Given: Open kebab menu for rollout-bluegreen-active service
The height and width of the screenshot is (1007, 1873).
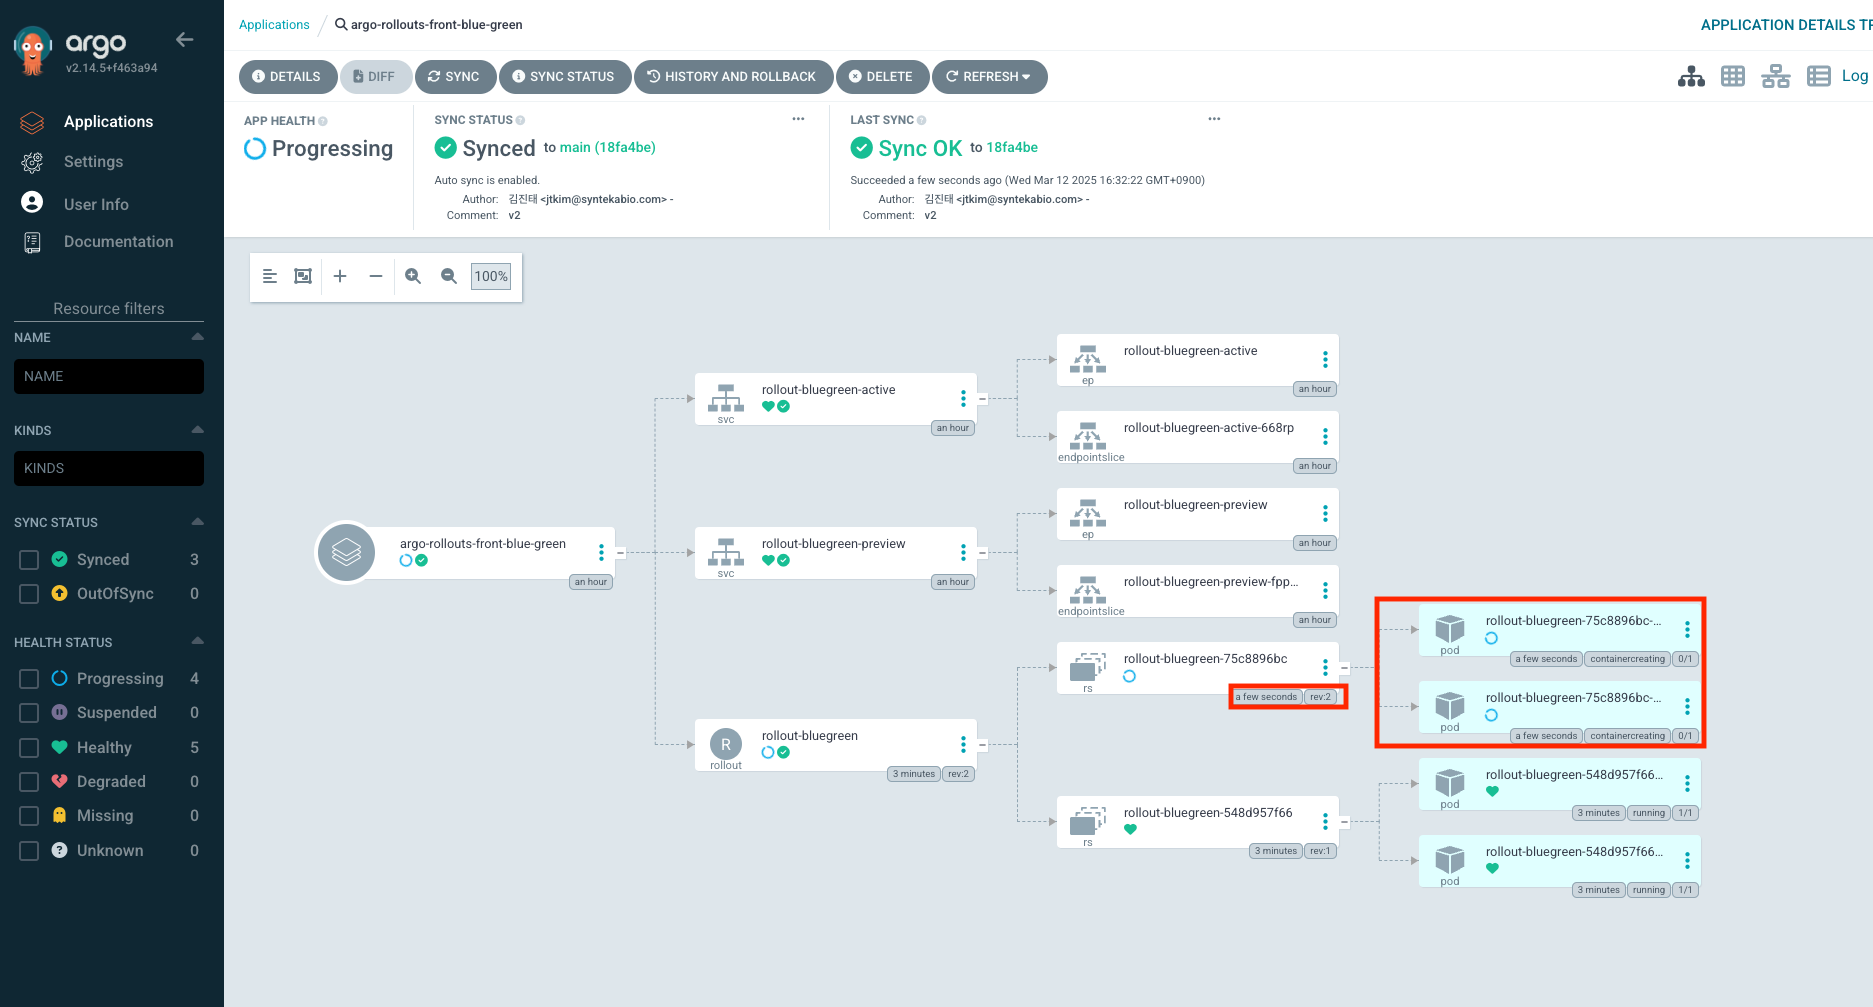Looking at the screenshot, I should point(963,398).
